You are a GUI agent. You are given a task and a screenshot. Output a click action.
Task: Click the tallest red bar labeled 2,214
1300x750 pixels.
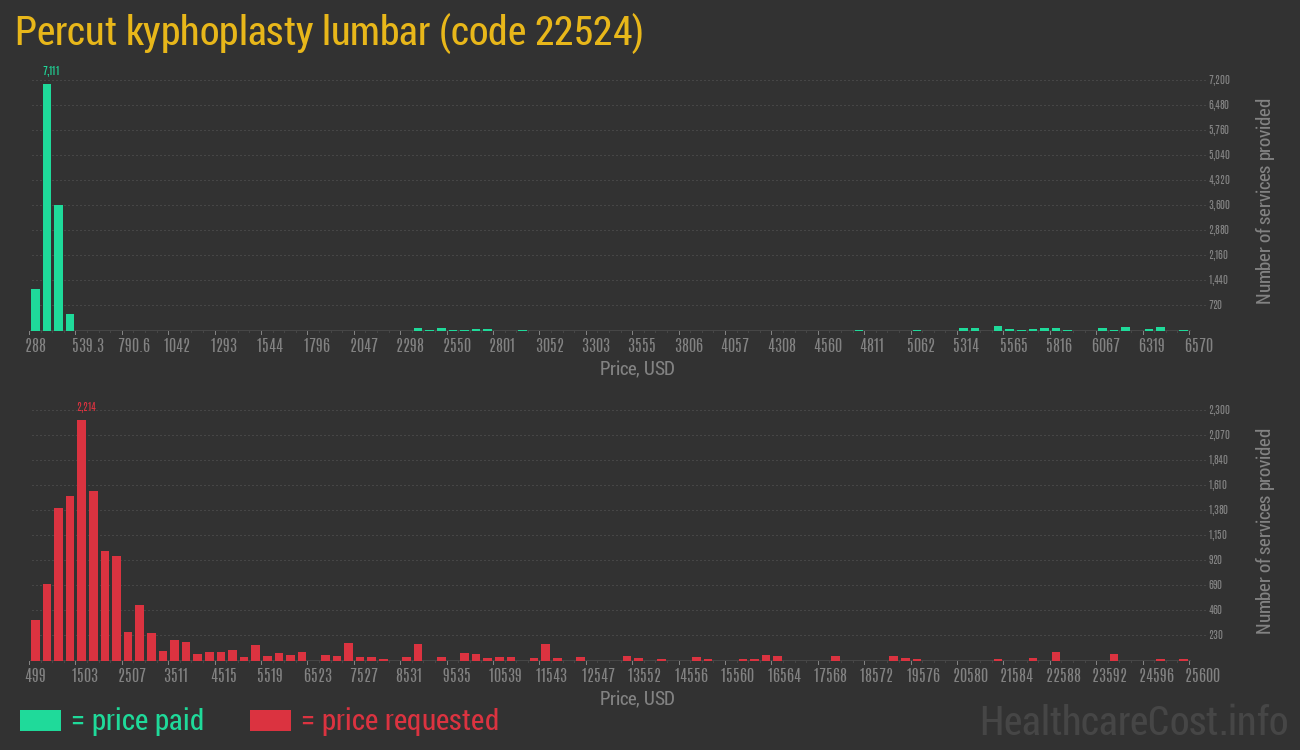click(81, 540)
